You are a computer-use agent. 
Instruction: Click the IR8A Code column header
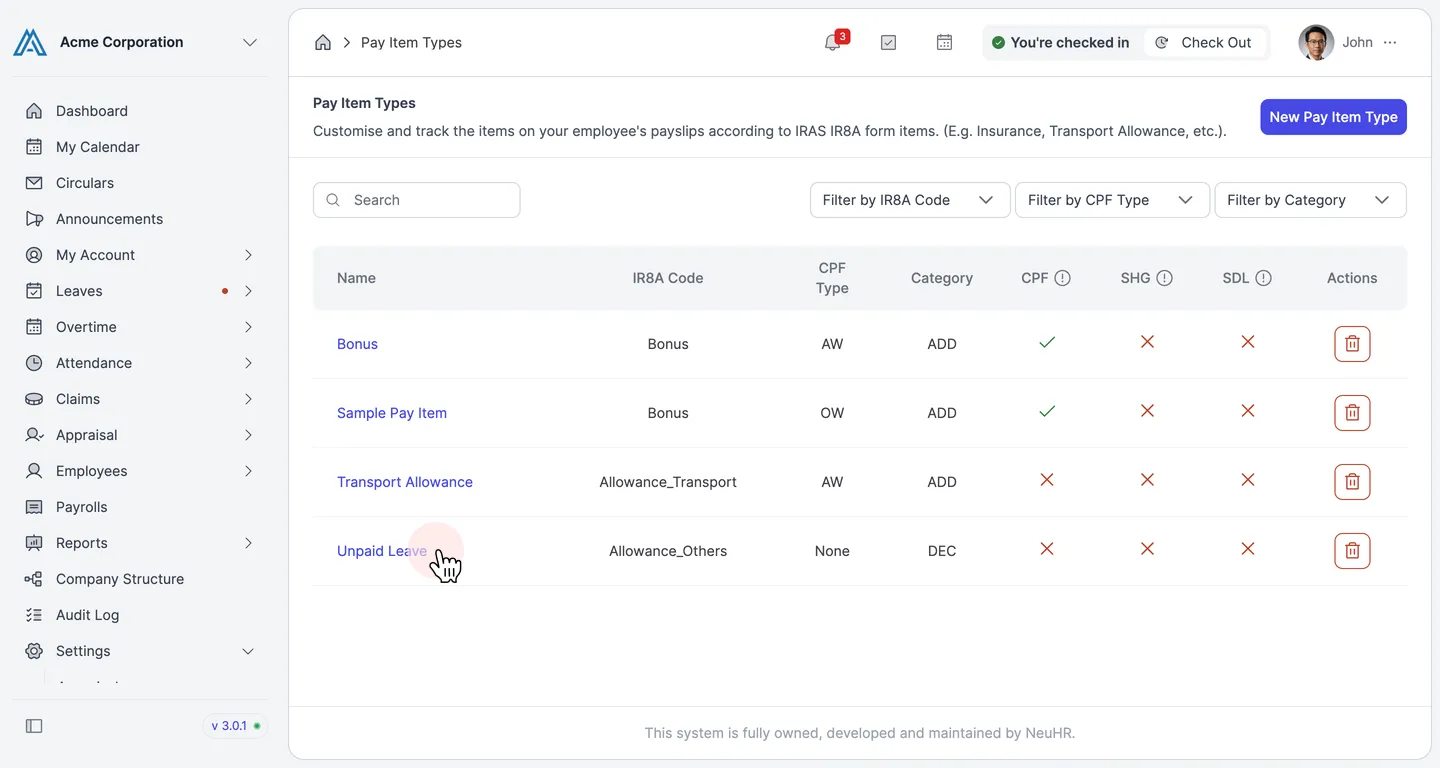coord(668,278)
